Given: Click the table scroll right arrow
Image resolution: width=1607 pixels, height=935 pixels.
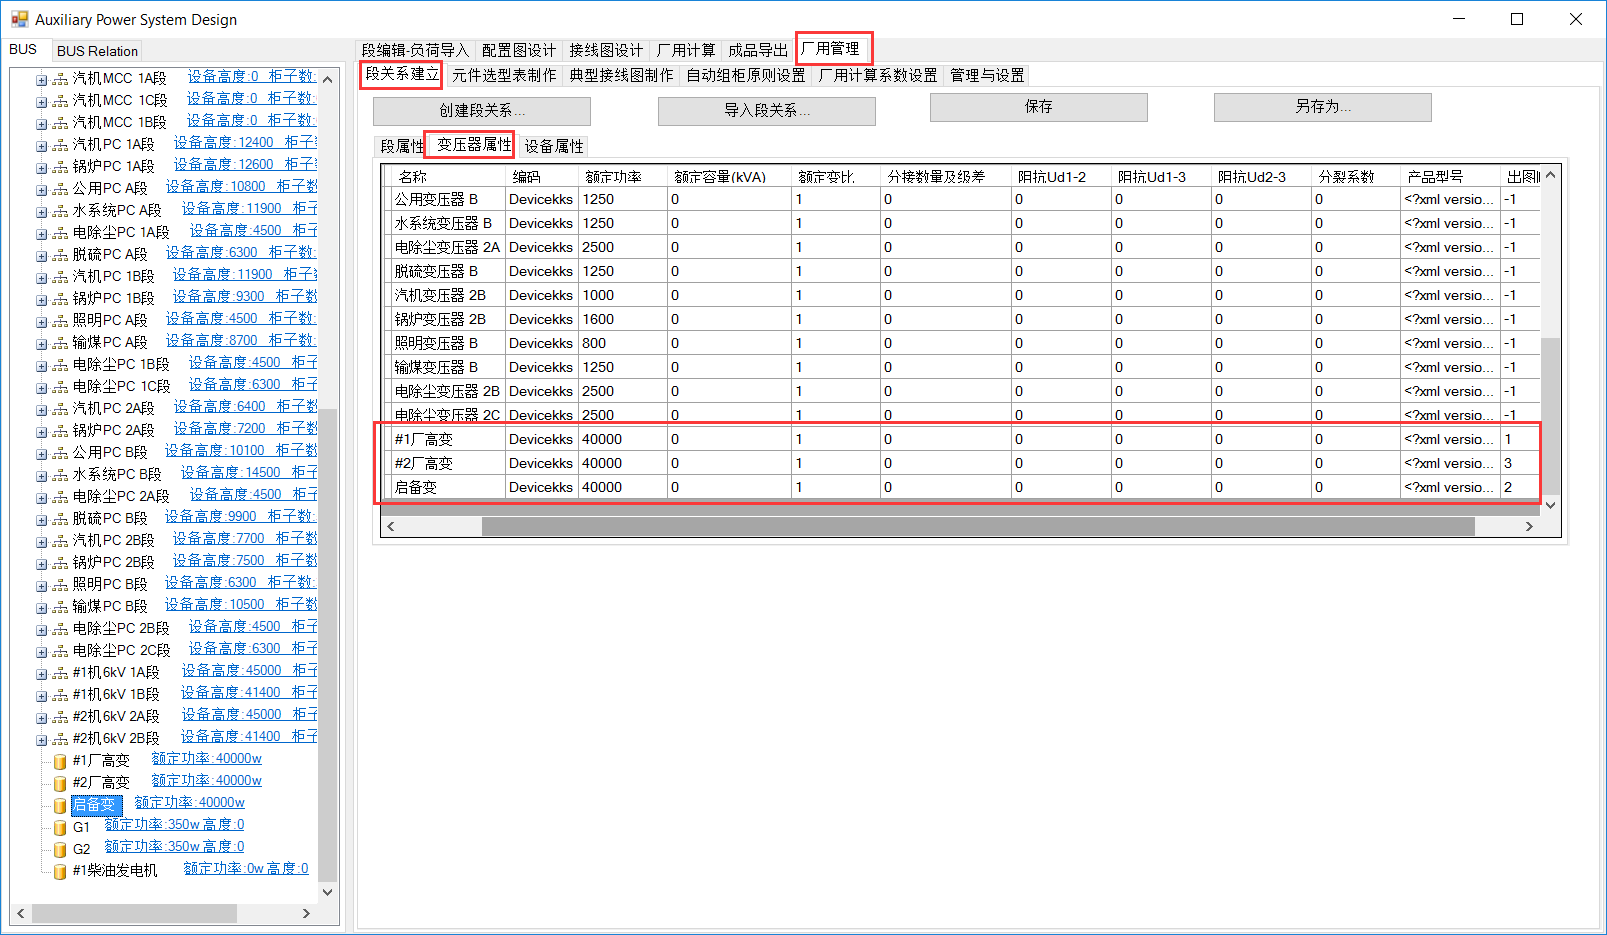Looking at the screenshot, I should click(1529, 526).
